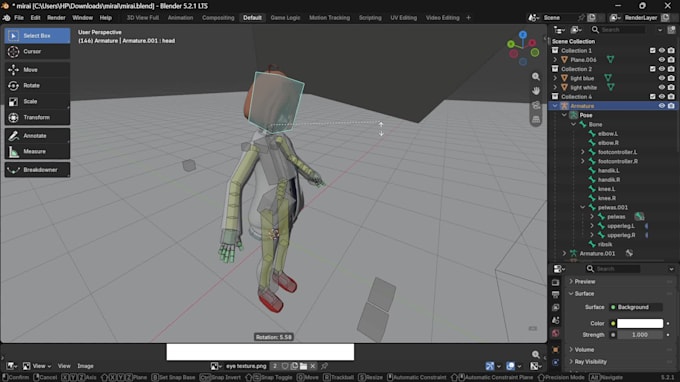
Task: Toggle Collection 1 exclude checkbox
Action: (x=652, y=51)
